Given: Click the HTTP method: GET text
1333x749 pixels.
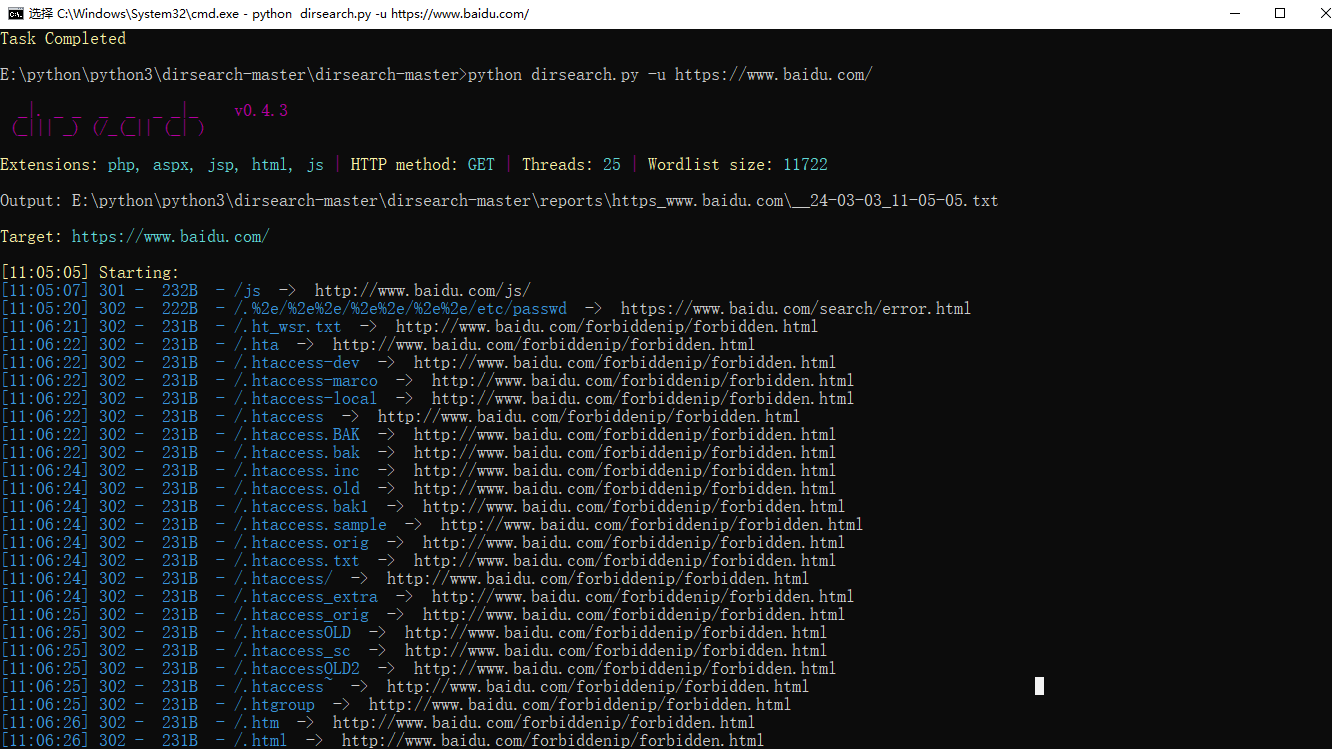Looking at the screenshot, I should click(x=422, y=165).
